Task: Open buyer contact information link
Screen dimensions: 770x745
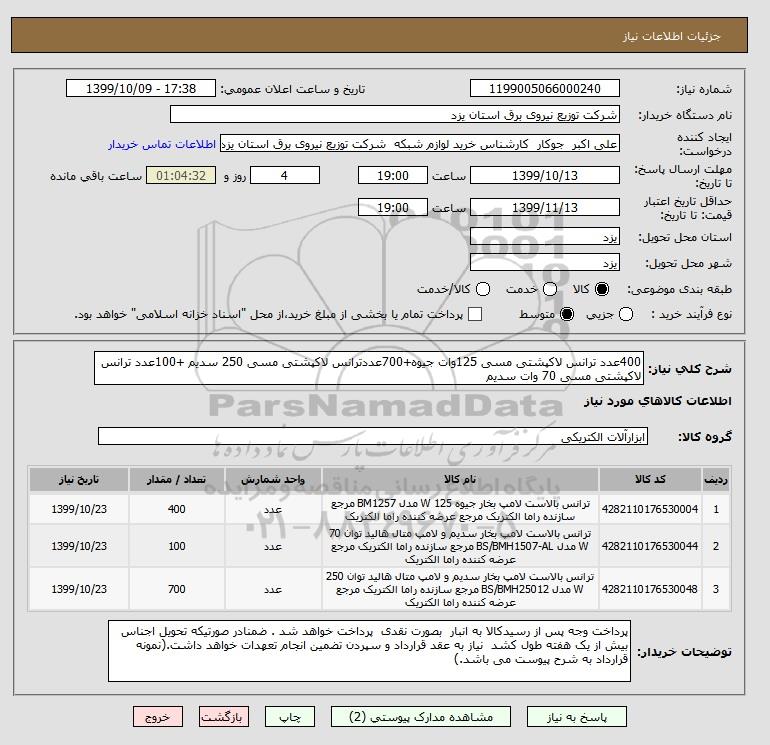Action: [162, 144]
